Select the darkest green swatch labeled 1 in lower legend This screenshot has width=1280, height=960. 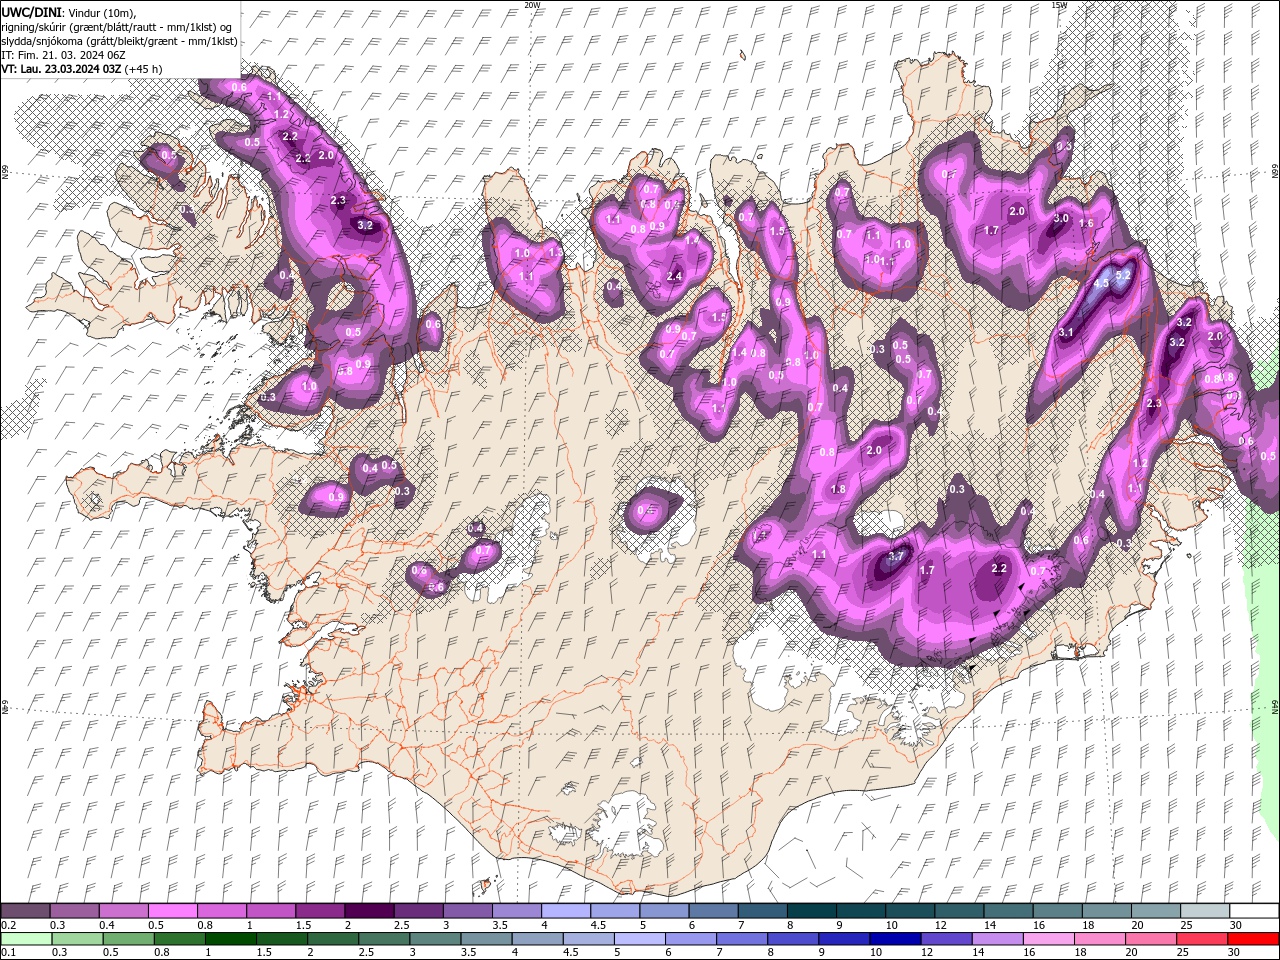(x=230, y=938)
